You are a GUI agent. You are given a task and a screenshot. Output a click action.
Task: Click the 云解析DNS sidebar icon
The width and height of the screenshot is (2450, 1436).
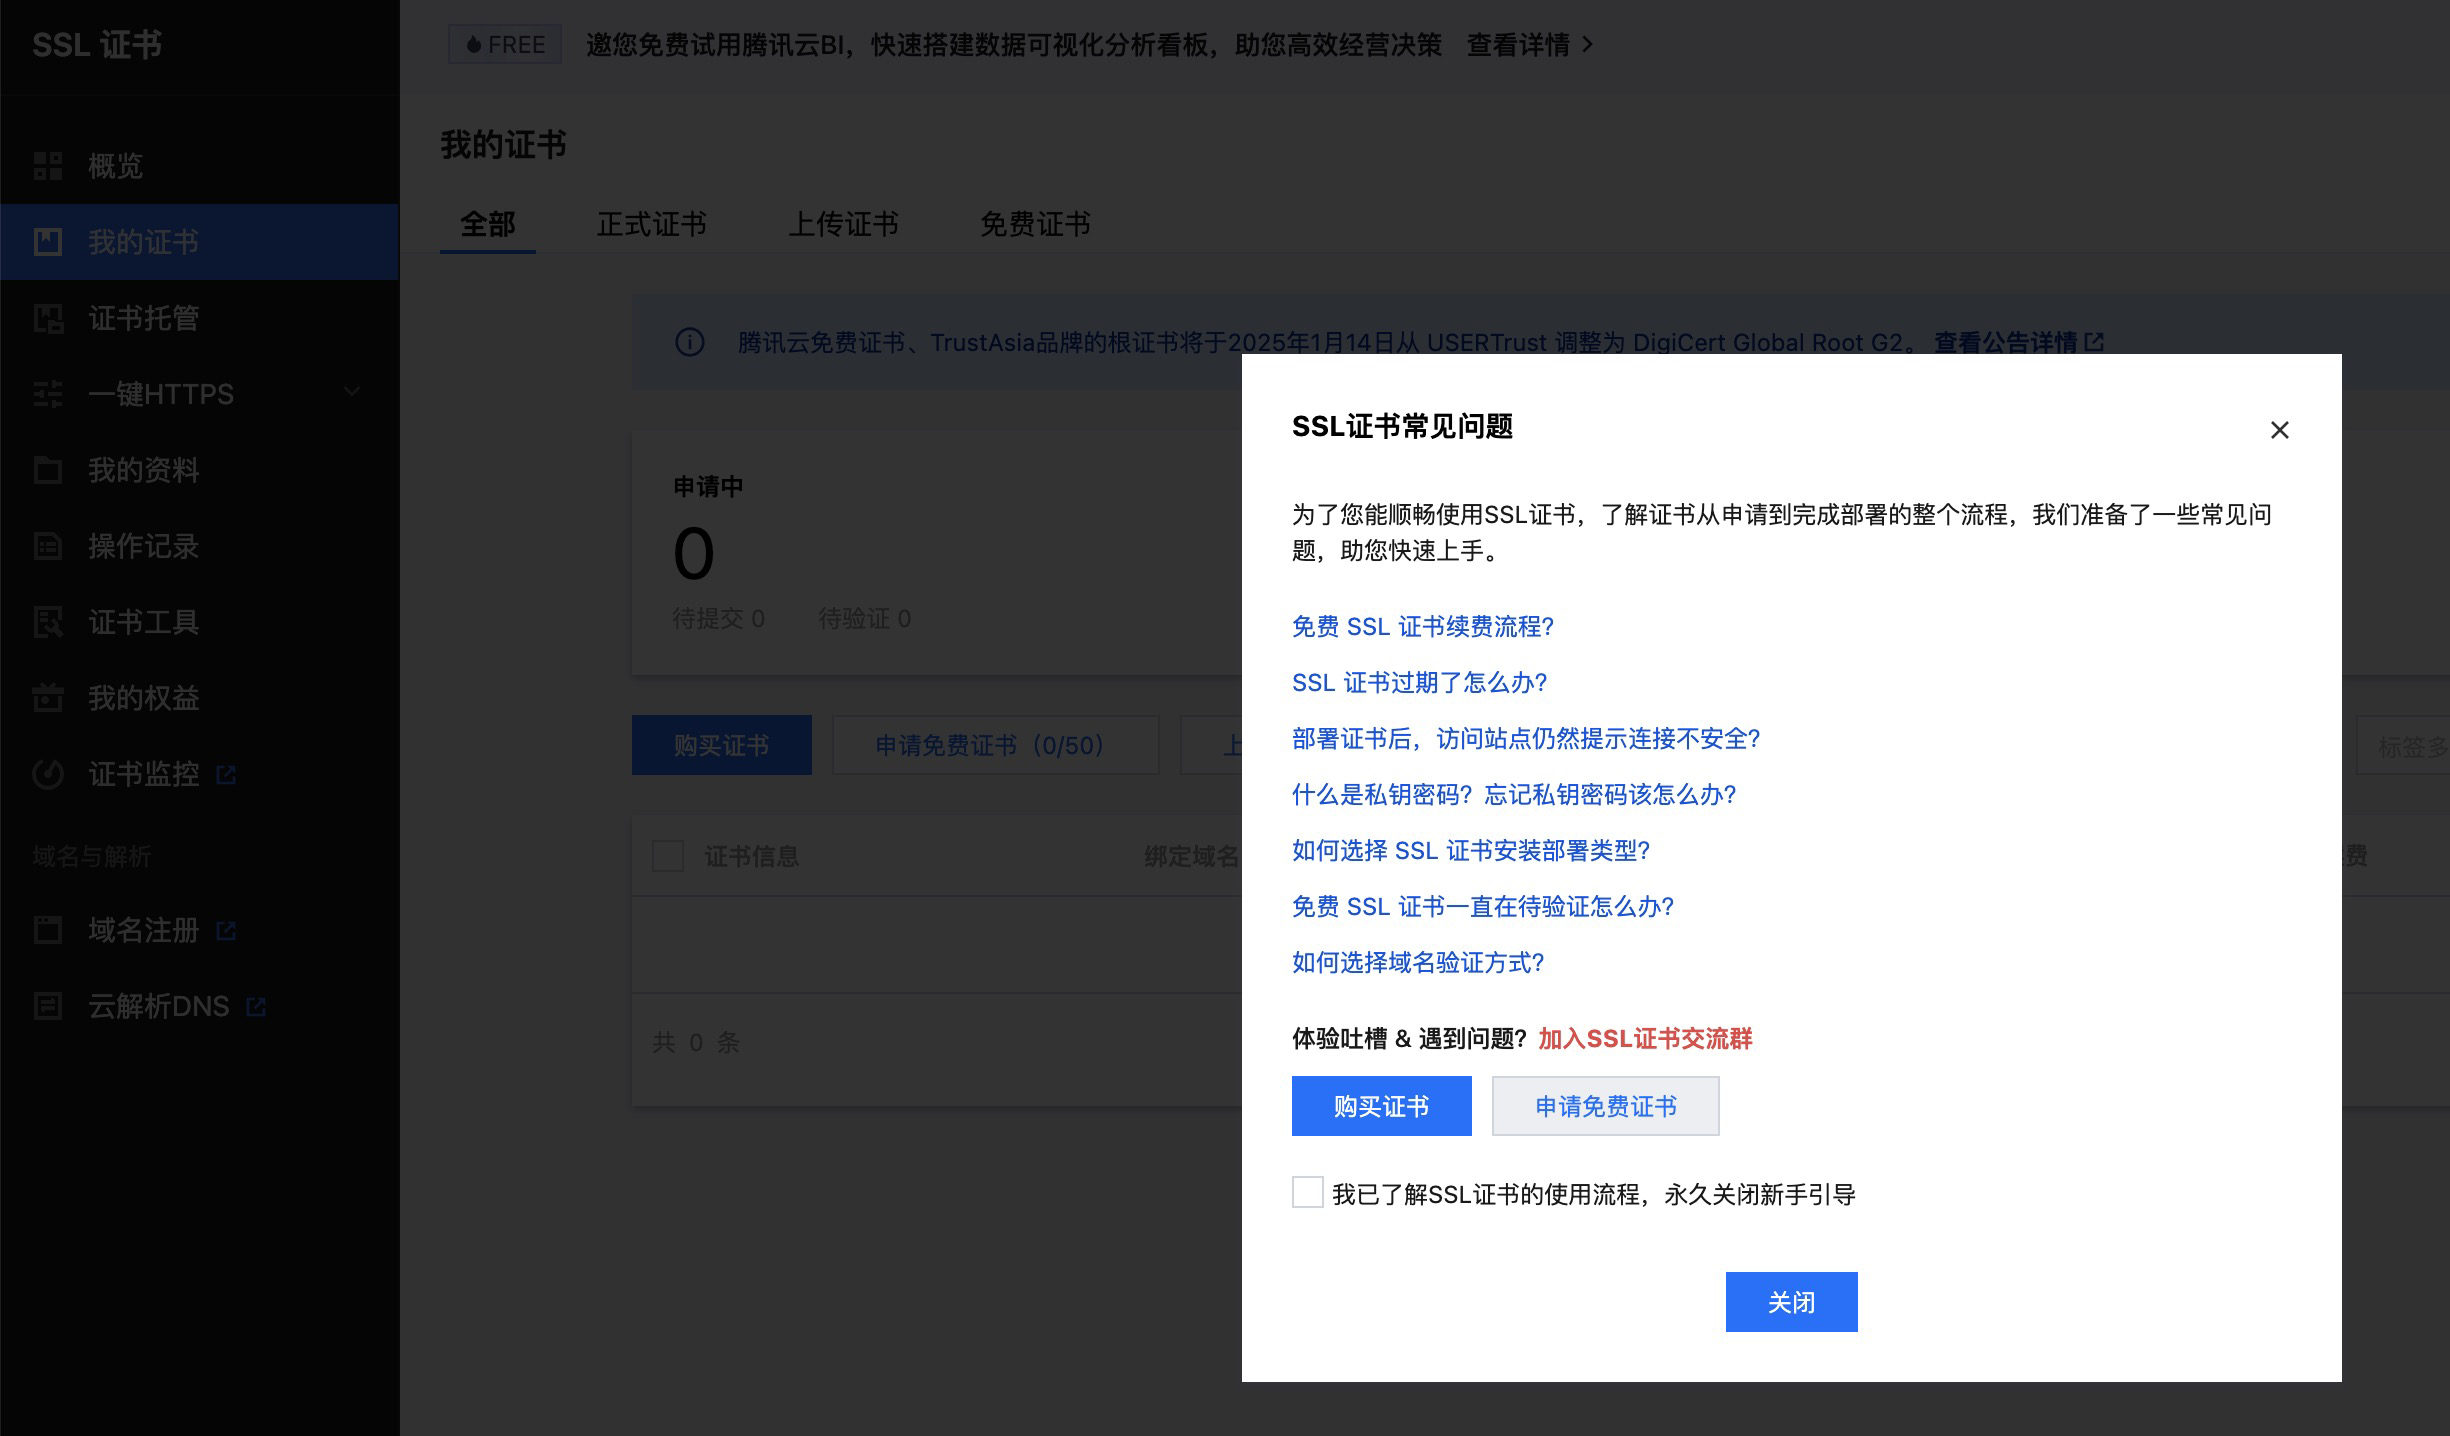(x=48, y=1006)
